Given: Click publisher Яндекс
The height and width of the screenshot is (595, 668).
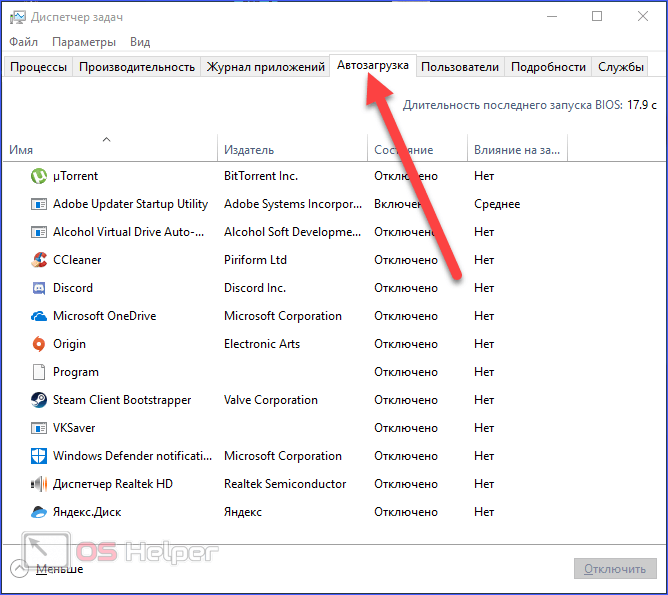Looking at the screenshot, I should 243,512.
